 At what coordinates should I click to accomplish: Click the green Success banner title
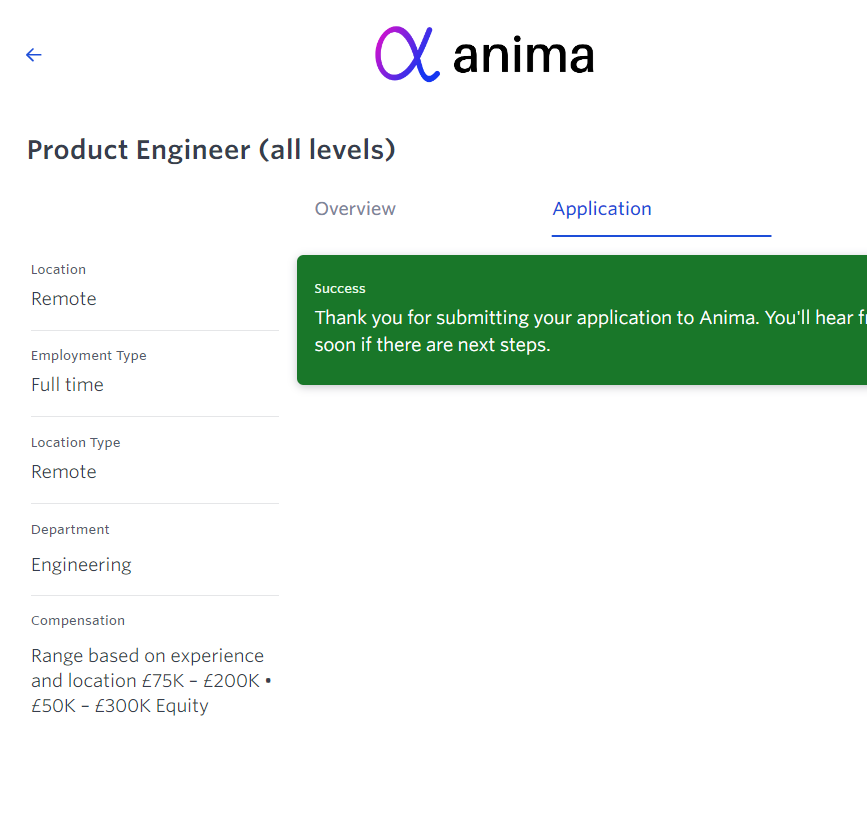click(x=340, y=288)
